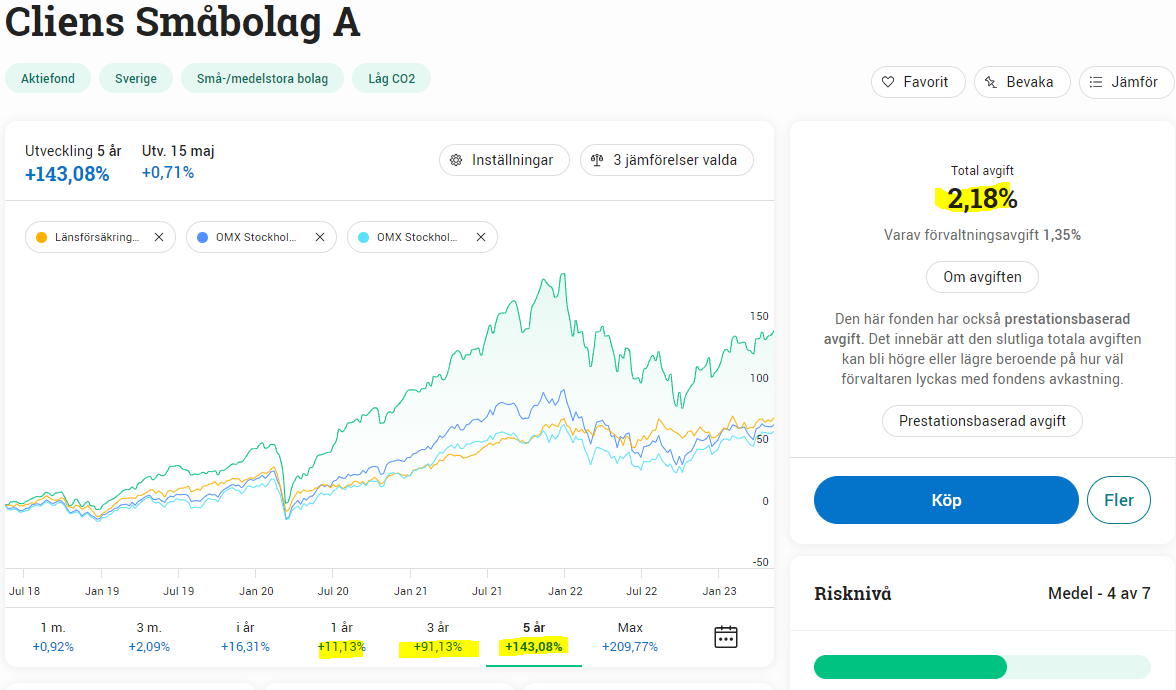This screenshot has height=690, width=1176.
Task: Select the 3 m. period tab
Action: pos(149,637)
